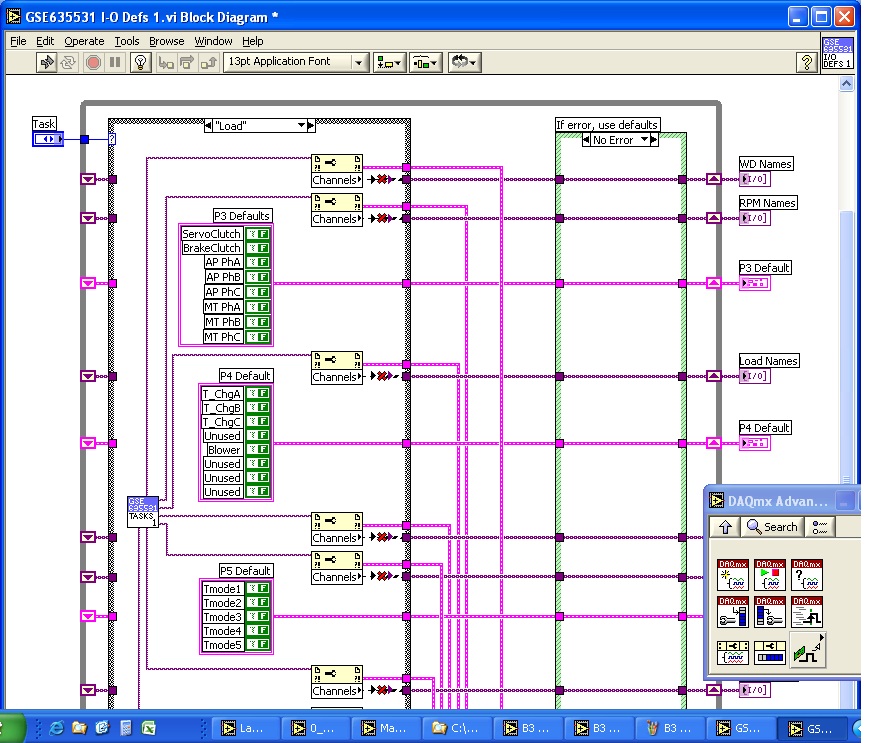Click the Pause toolbar button
887x743 pixels.
click(115, 62)
